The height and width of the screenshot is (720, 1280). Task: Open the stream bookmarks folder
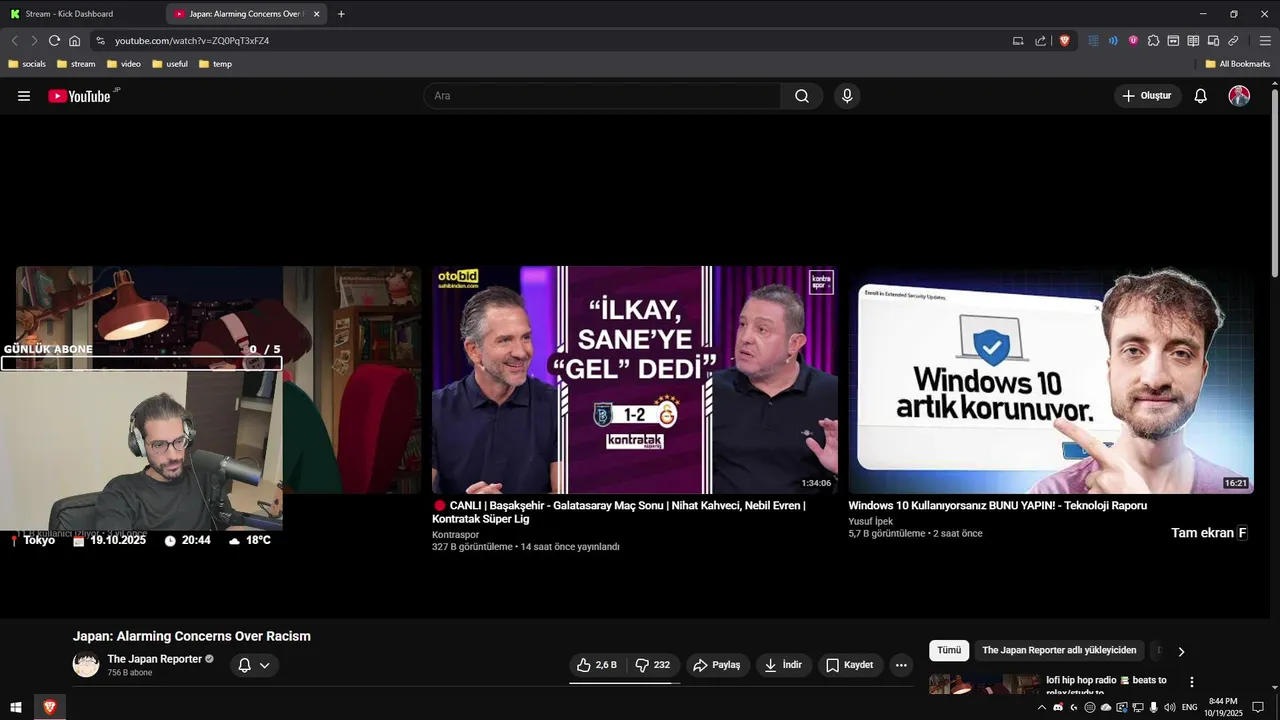(x=77, y=64)
